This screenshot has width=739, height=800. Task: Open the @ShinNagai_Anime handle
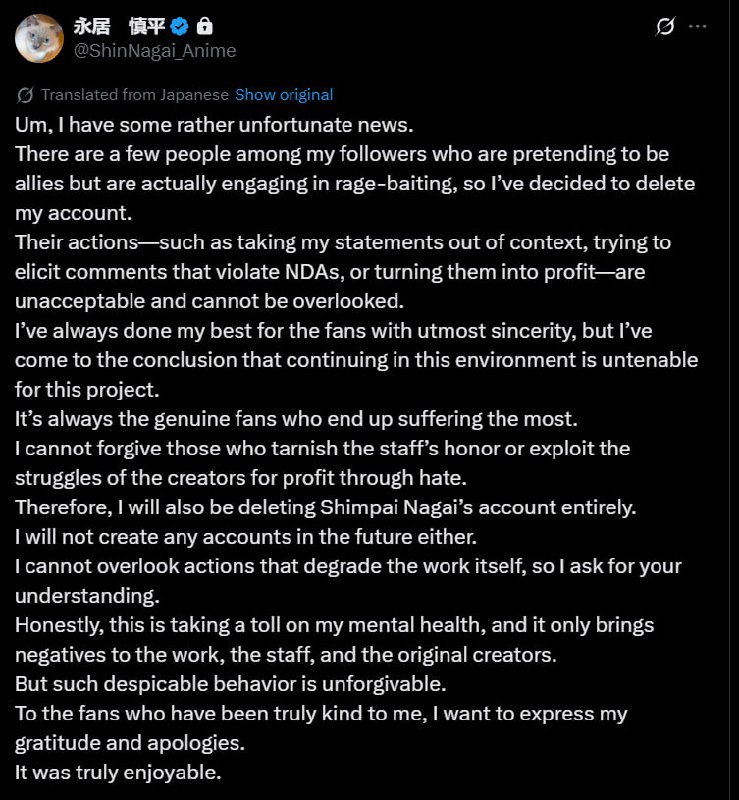(x=155, y=49)
